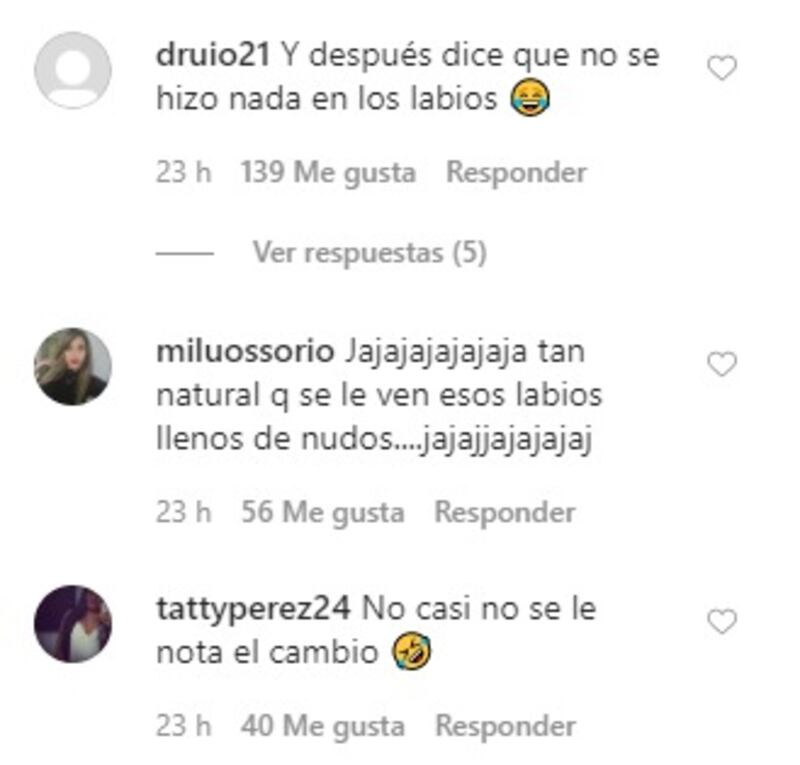
Task: Click Responder under druio21's comment
Action: pyautogui.click(x=516, y=172)
